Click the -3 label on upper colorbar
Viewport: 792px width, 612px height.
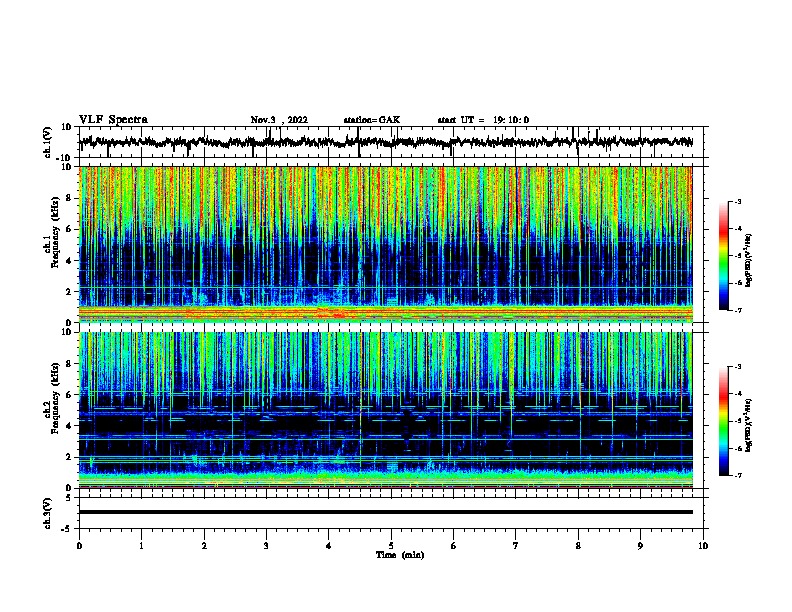[x=737, y=201]
